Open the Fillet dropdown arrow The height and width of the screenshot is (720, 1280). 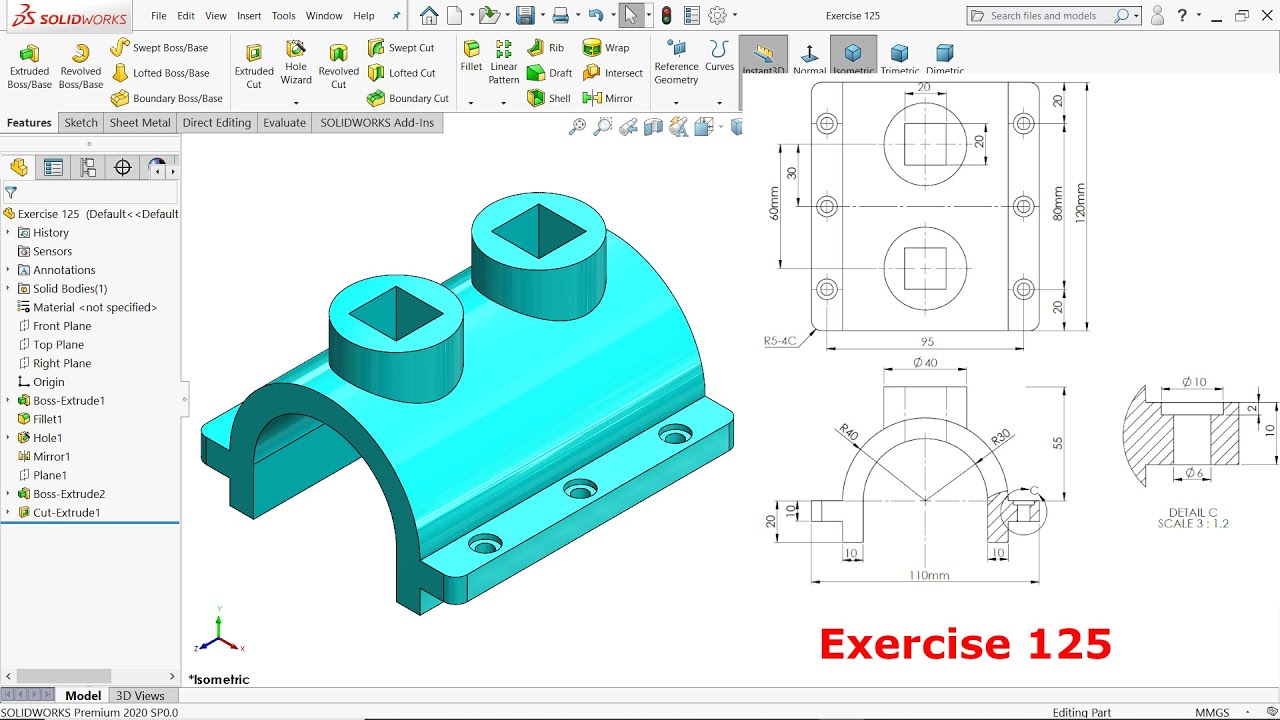tap(471, 102)
